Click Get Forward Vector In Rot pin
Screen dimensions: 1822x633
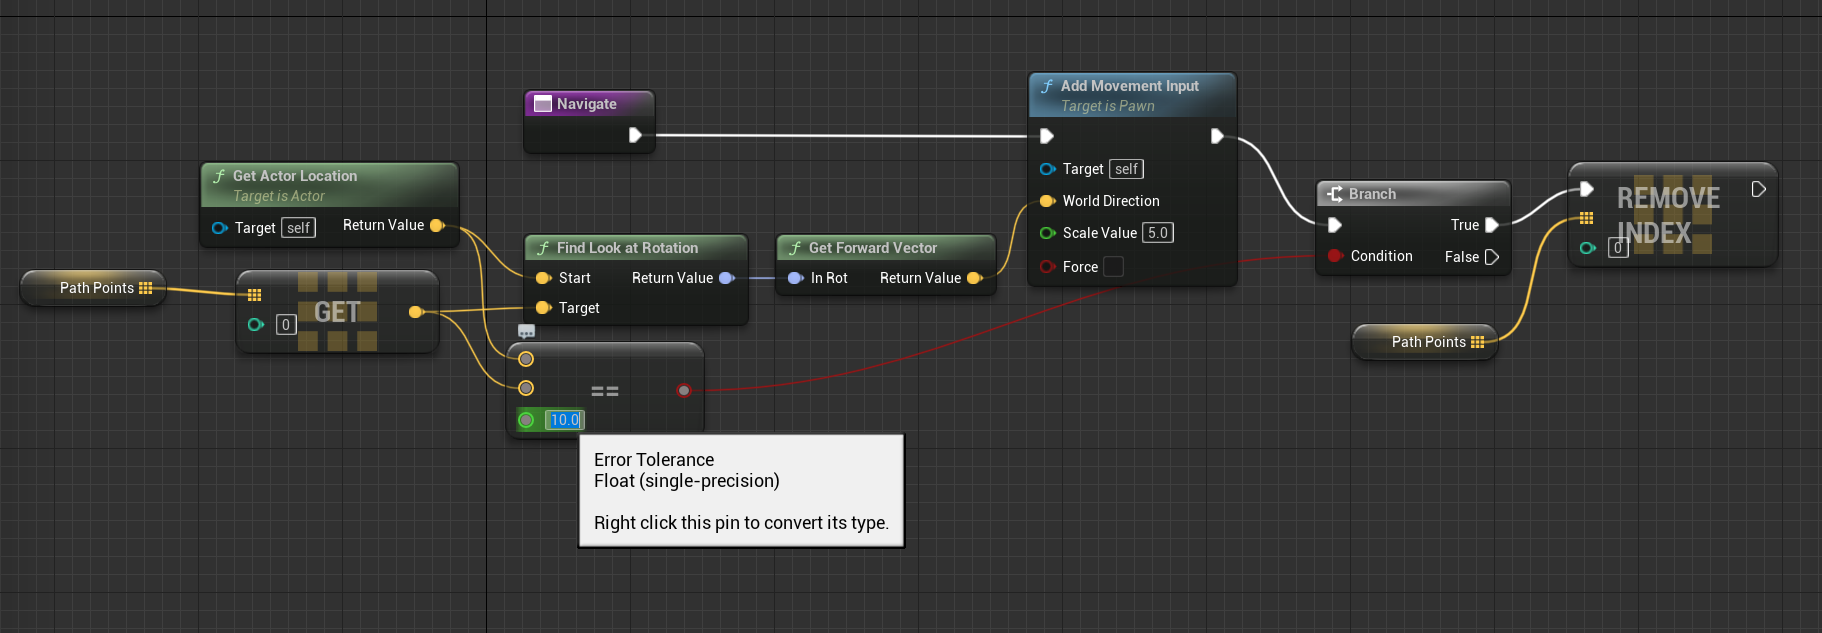click(795, 278)
